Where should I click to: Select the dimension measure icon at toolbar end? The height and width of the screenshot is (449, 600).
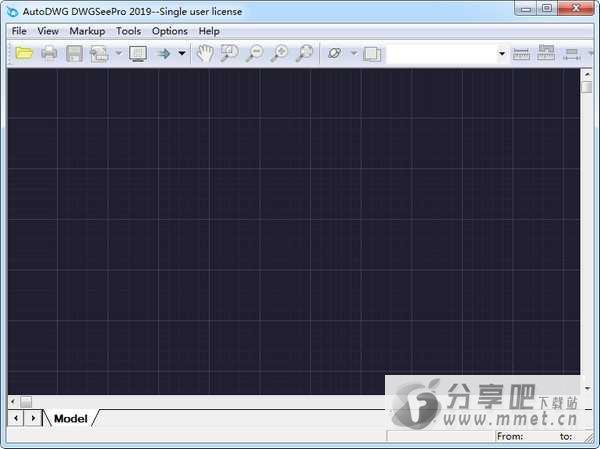click(x=571, y=54)
